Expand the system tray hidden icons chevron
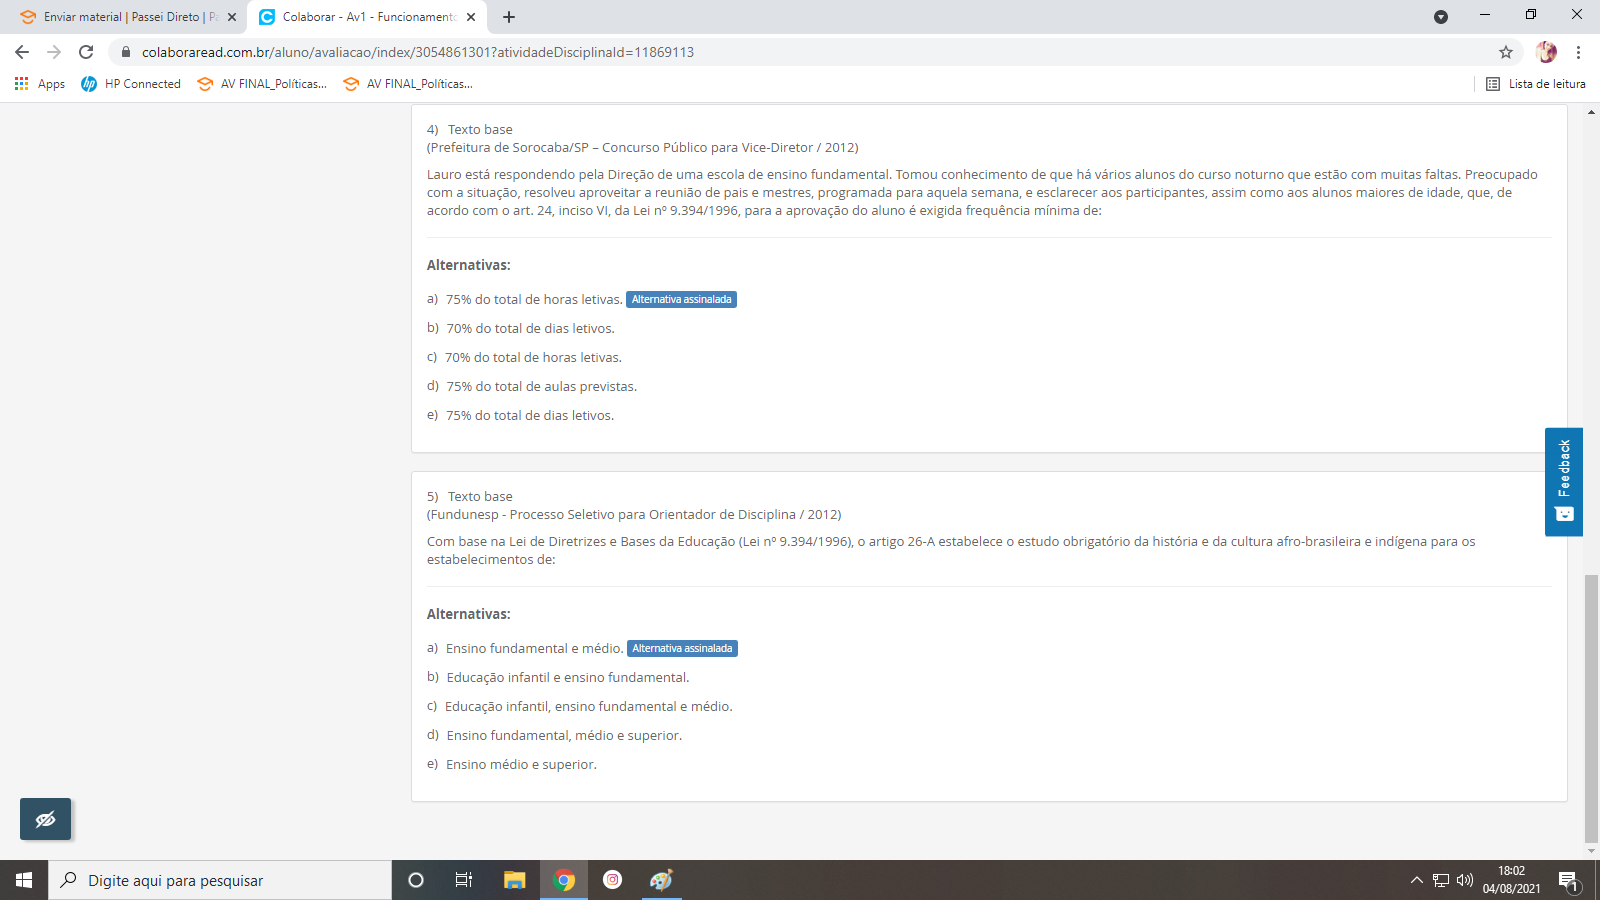The width and height of the screenshot is (1600, 900). click(1416, 880)
